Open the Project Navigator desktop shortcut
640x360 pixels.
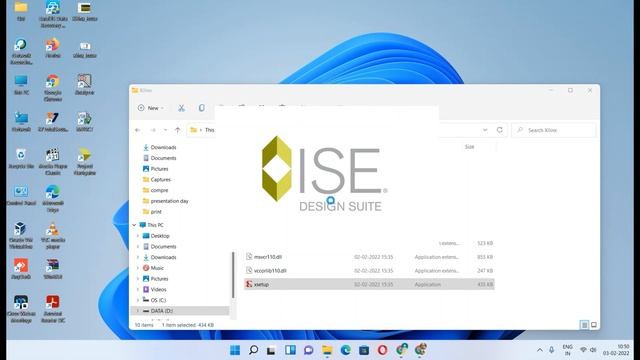click(x=84, y=162)
